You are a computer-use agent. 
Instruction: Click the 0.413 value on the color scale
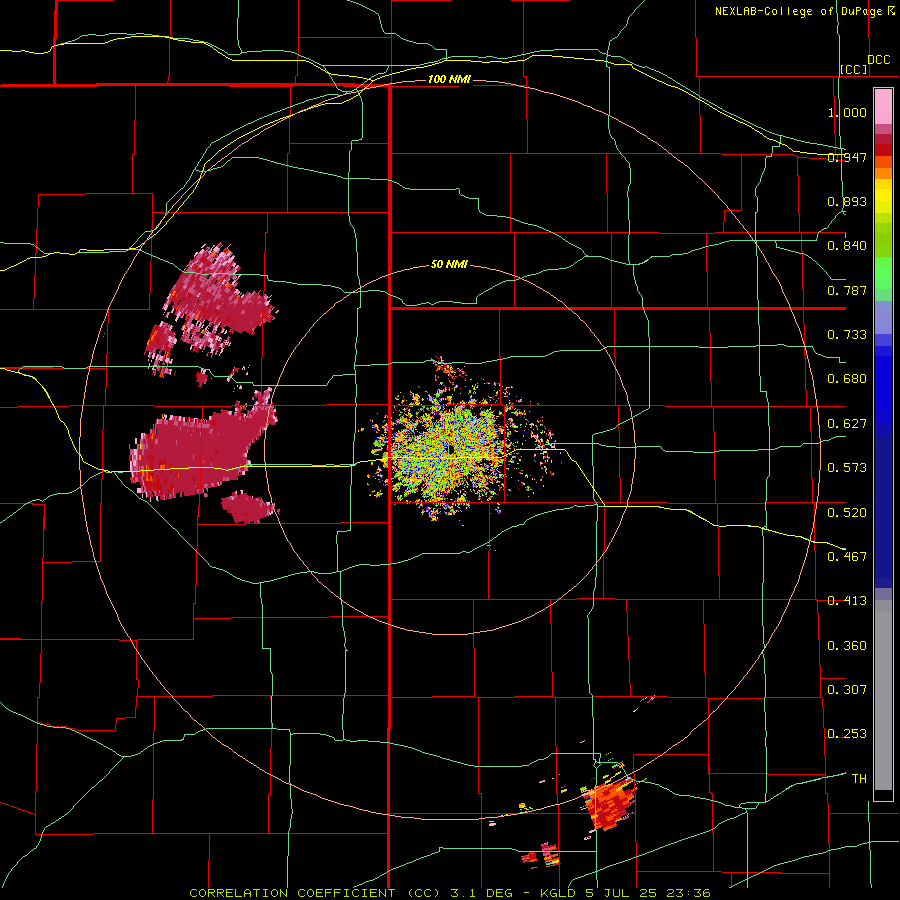(847, 601)
